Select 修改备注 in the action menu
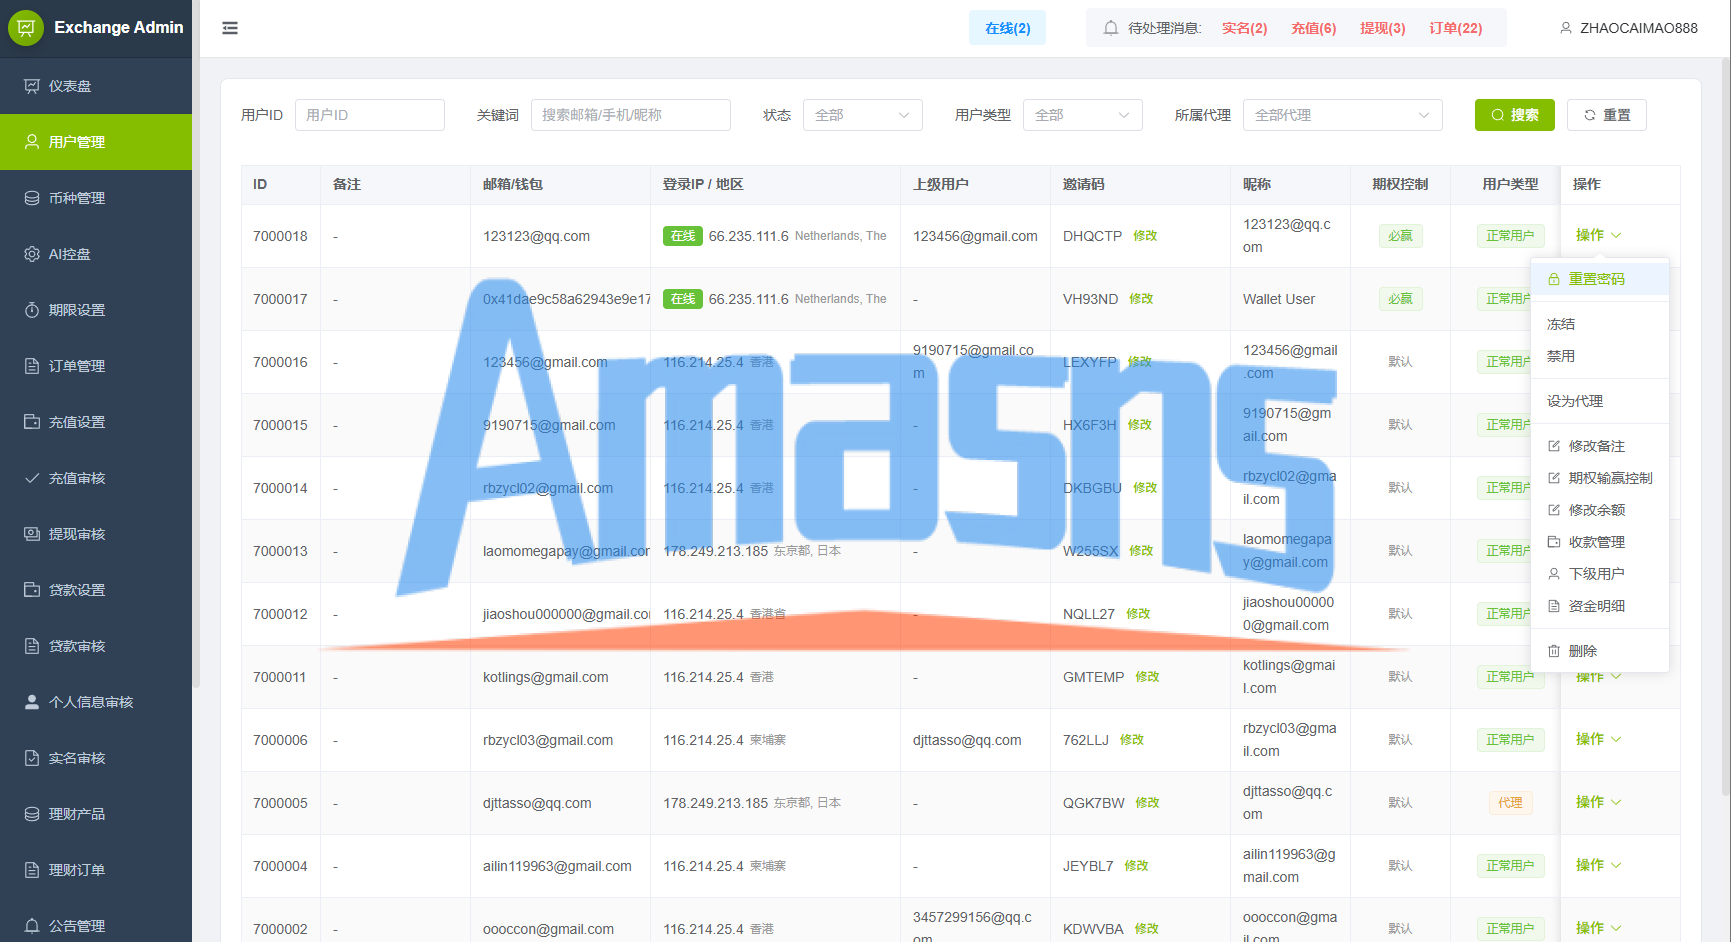Screen dimensions: 1731x942 coord(1600,446)
